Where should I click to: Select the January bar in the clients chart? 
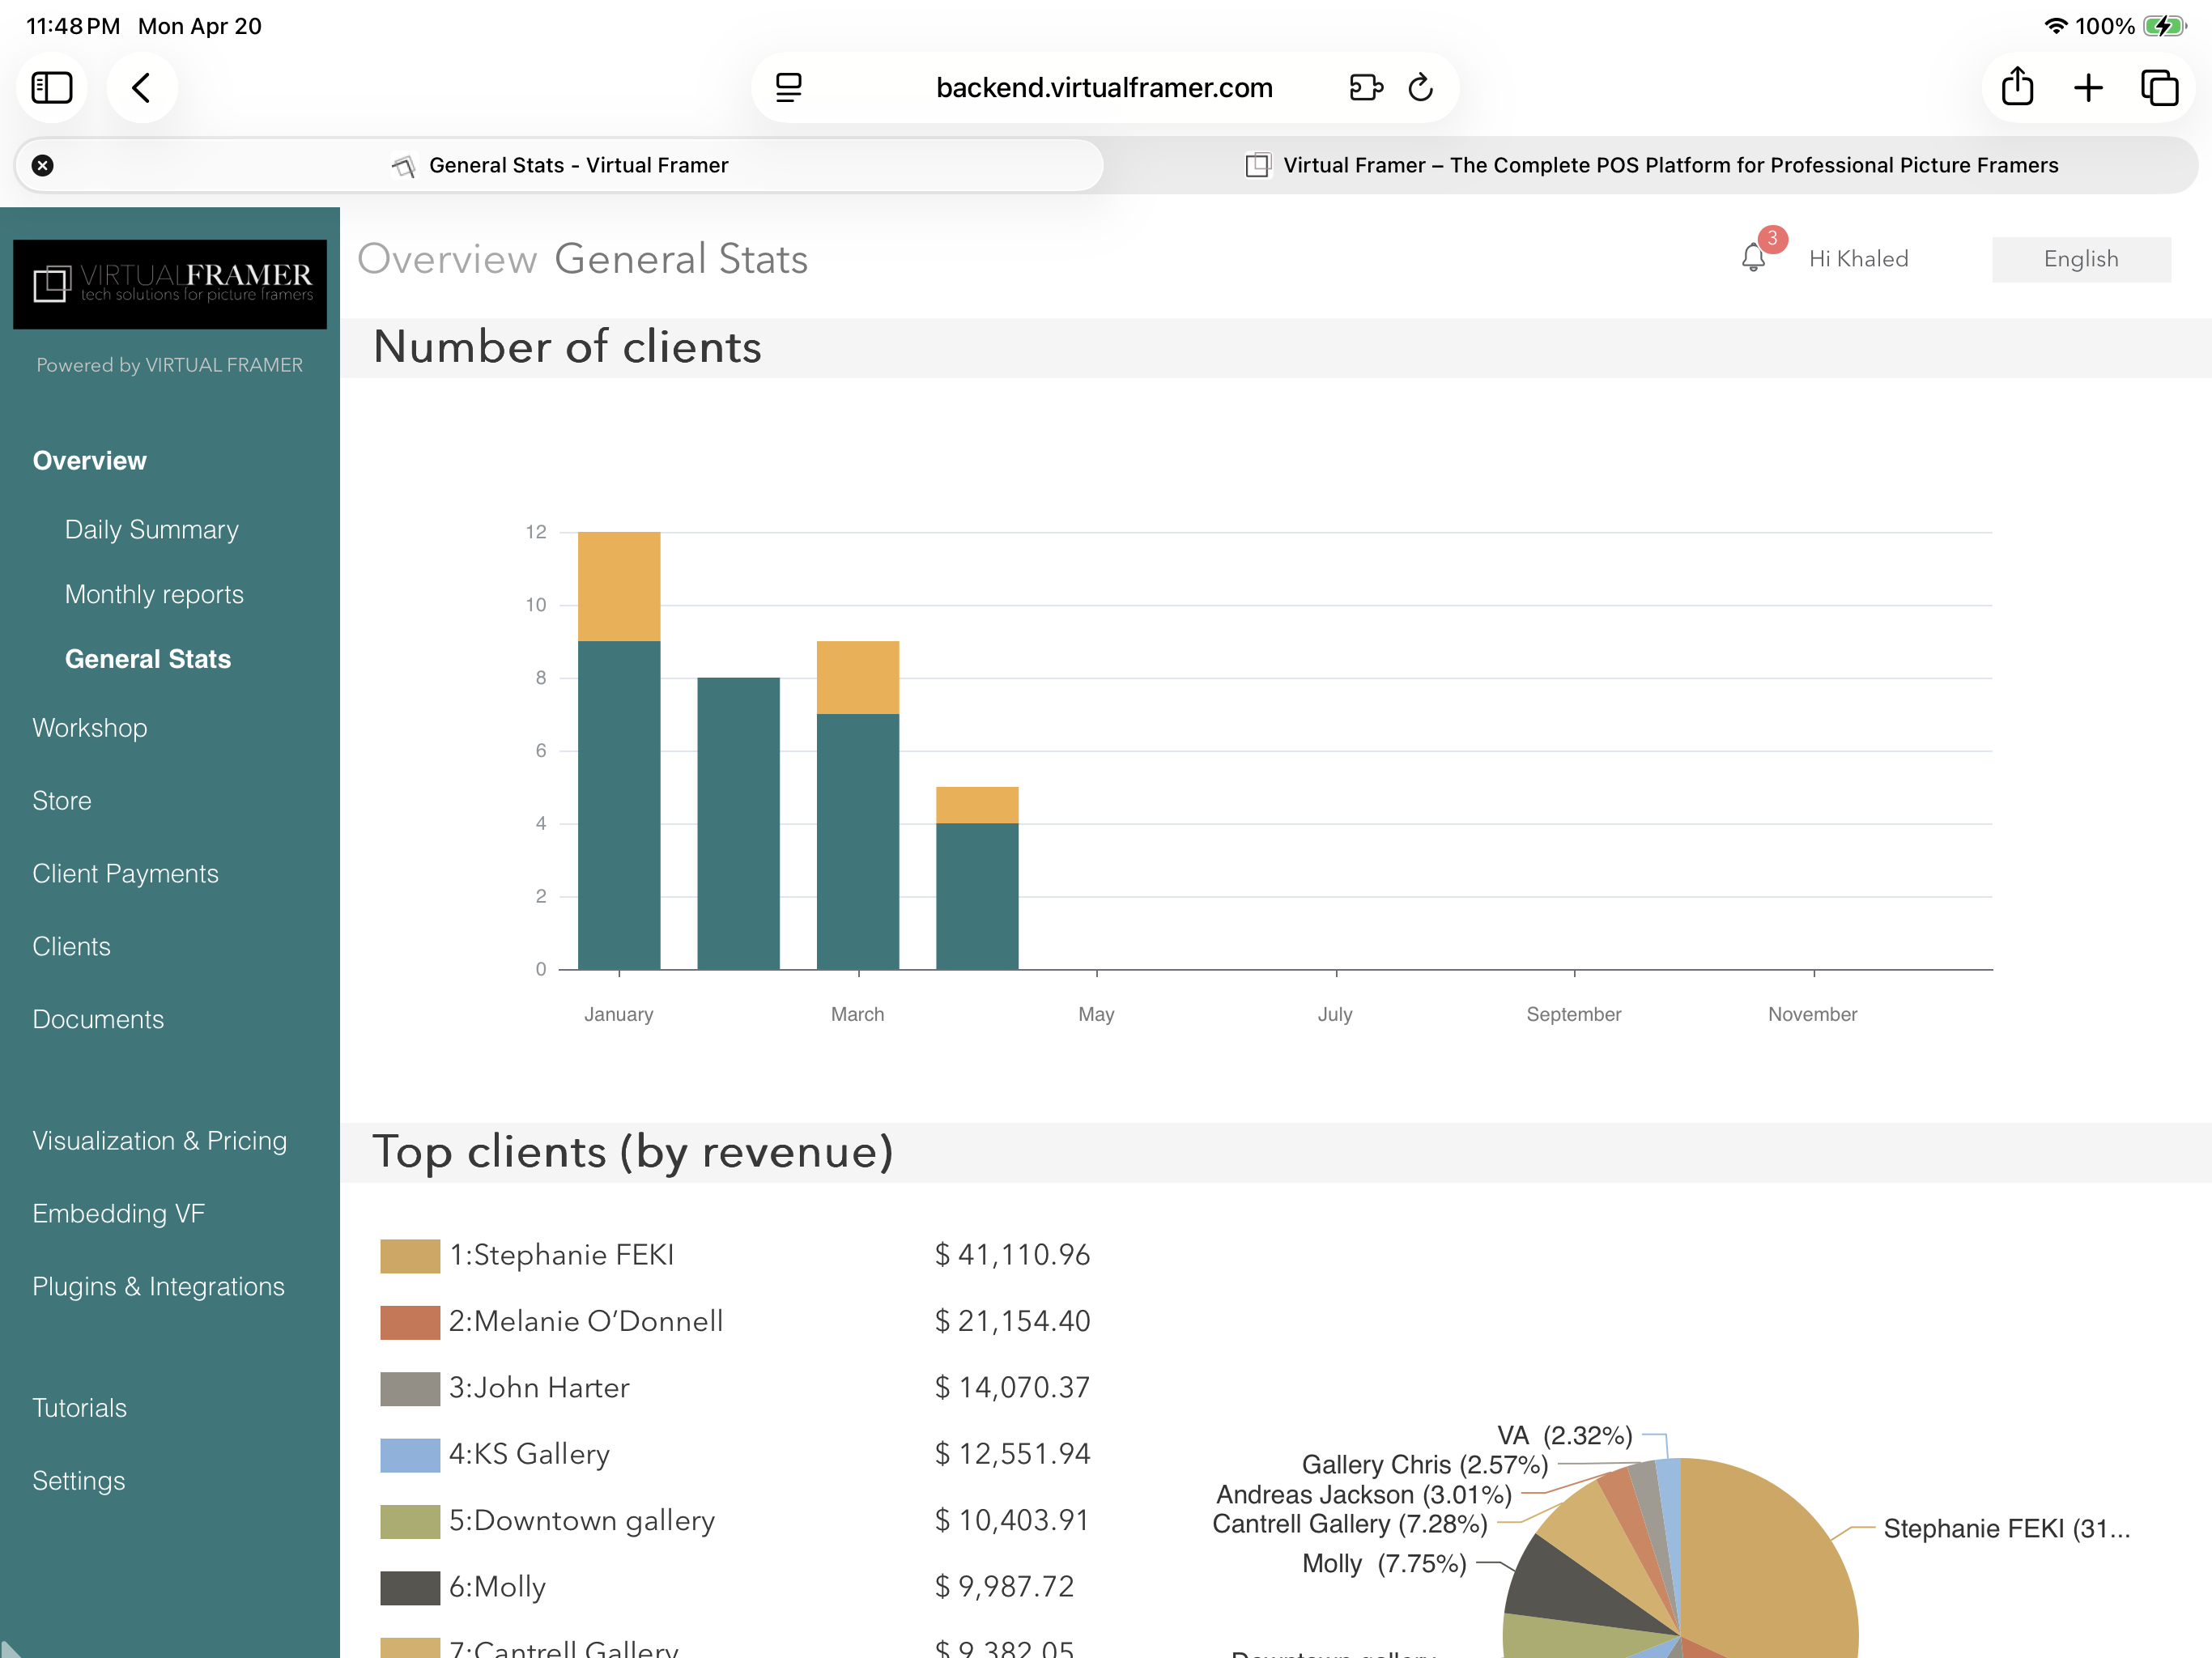[619, 751]
